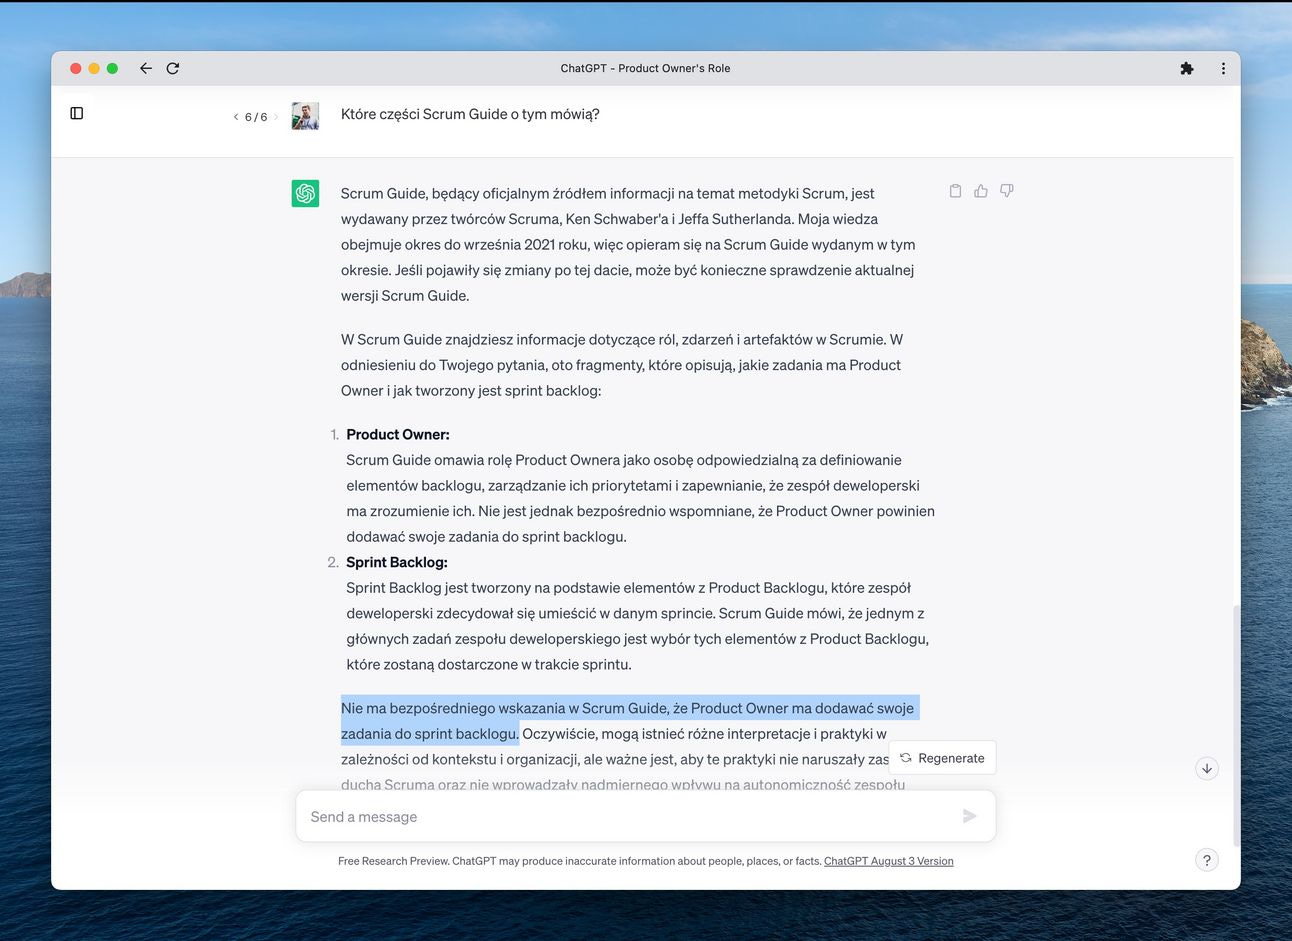Click the browser back arrow
The image size is (1292, 941).
146,68
